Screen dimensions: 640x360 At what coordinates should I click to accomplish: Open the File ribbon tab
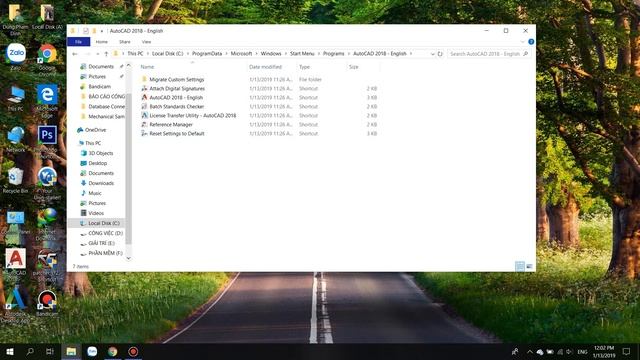pyautogui.click(x=78, y=42)
